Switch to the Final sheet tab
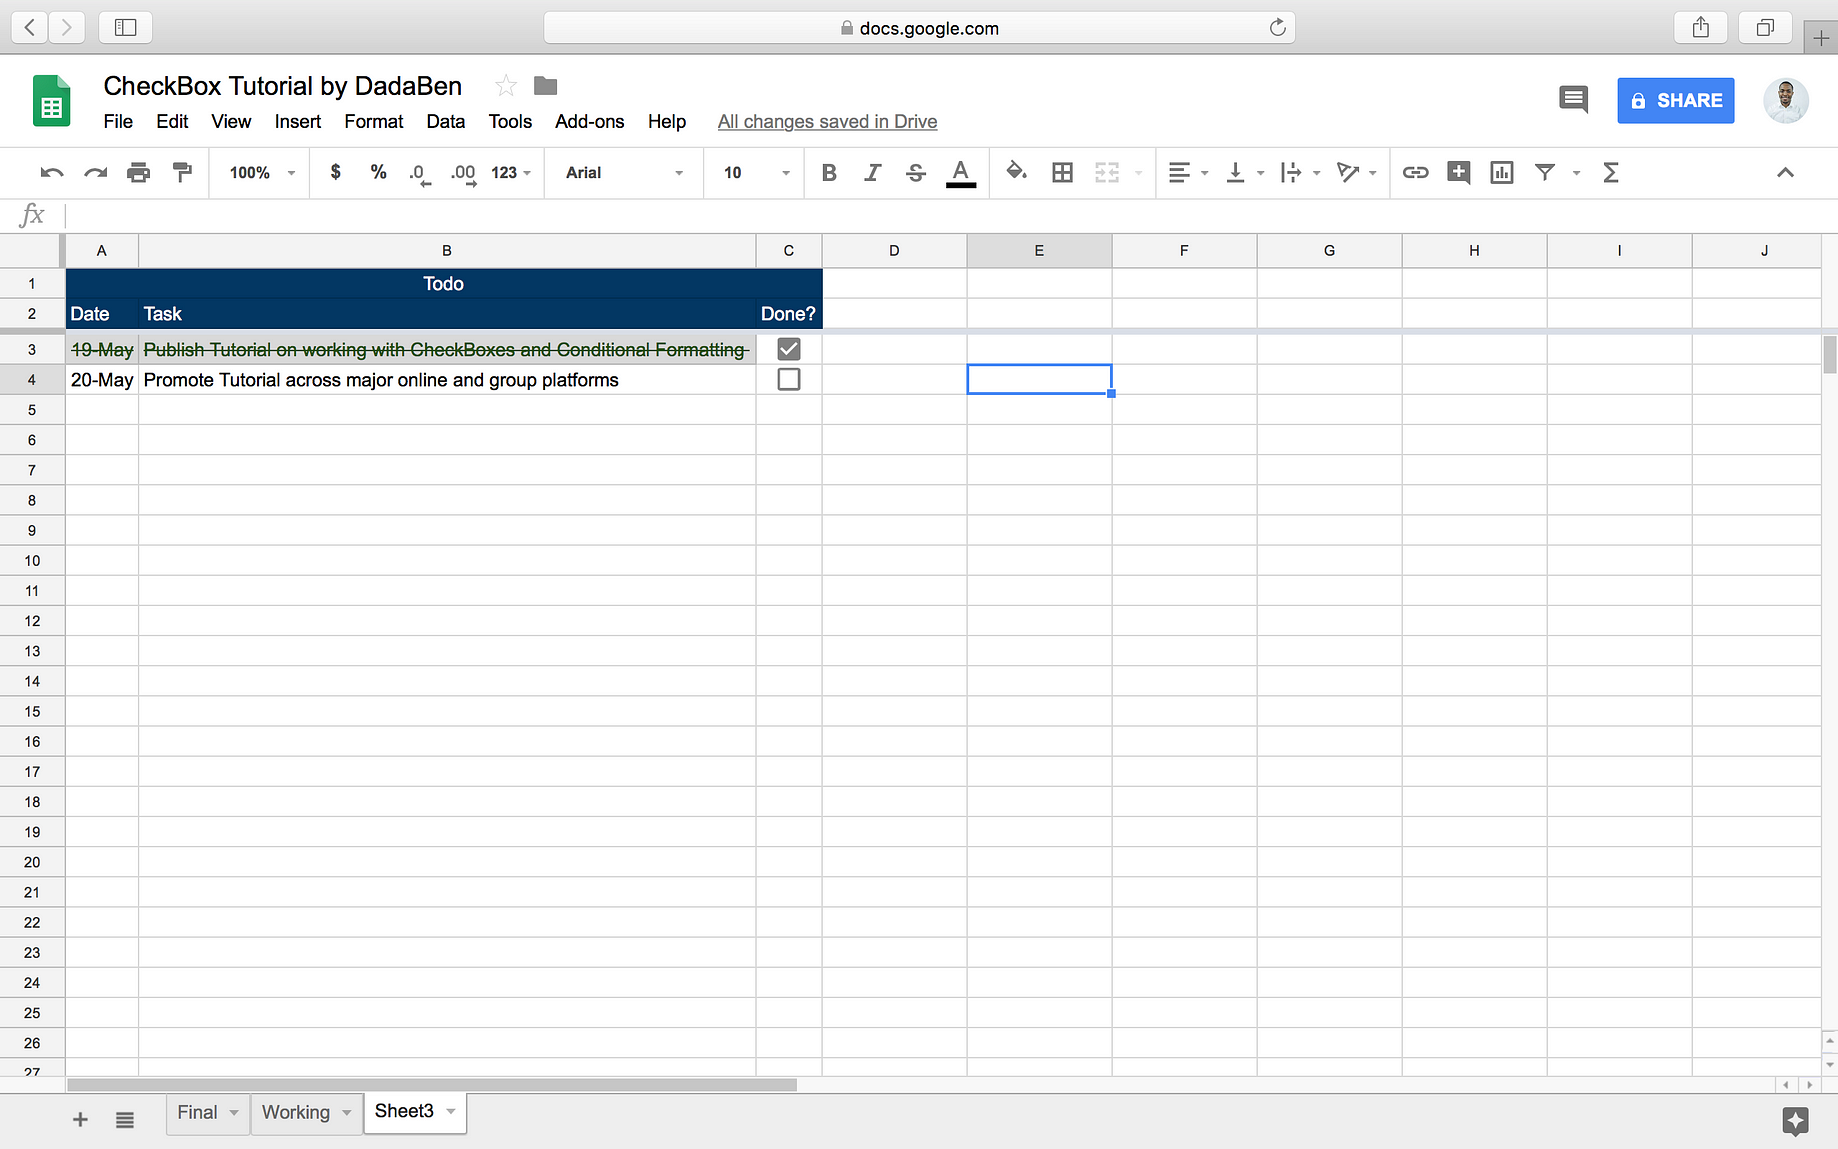 (x=197, y=1112)
